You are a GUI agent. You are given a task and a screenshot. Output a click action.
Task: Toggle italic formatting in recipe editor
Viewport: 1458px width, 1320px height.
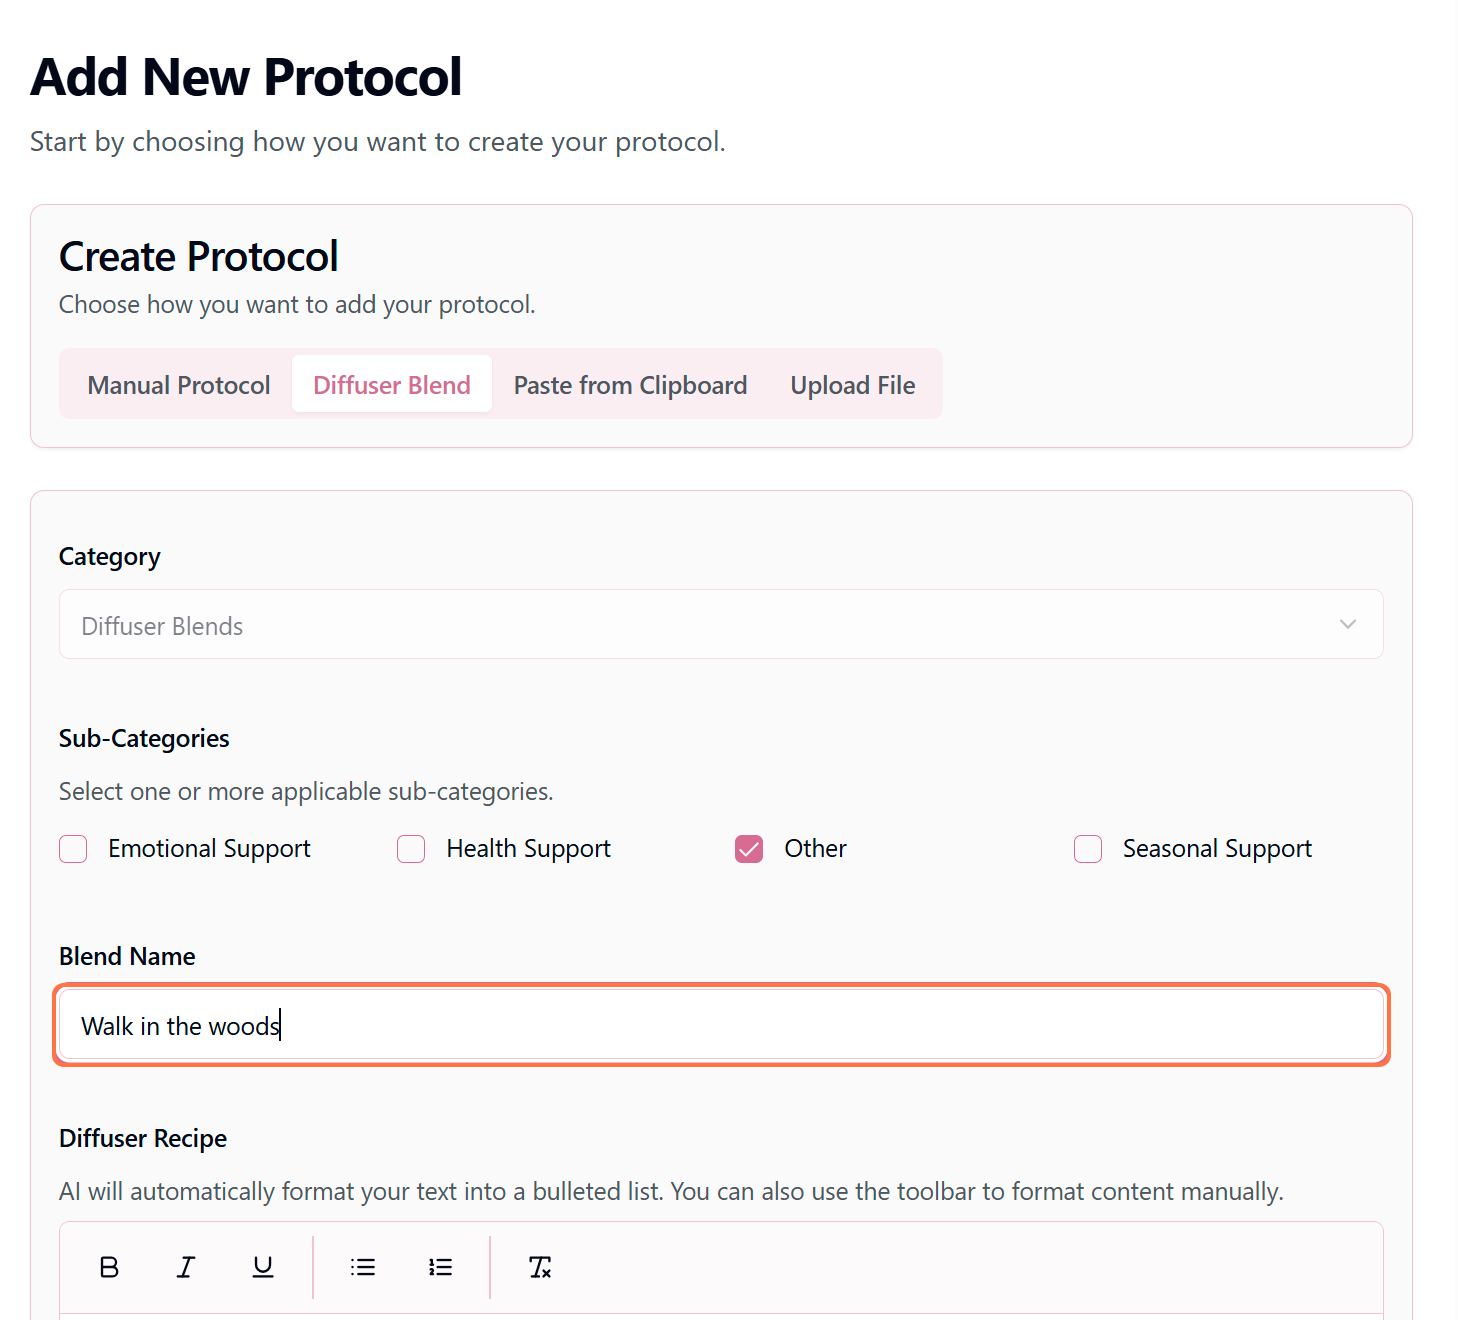click(186, 1267)
